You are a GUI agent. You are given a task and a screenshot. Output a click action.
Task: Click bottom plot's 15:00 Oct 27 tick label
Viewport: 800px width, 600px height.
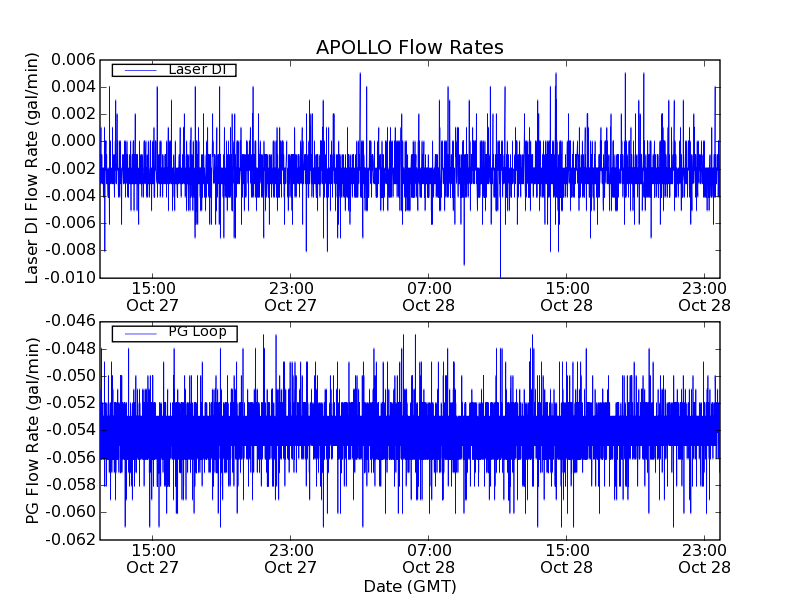coord(153,559)
